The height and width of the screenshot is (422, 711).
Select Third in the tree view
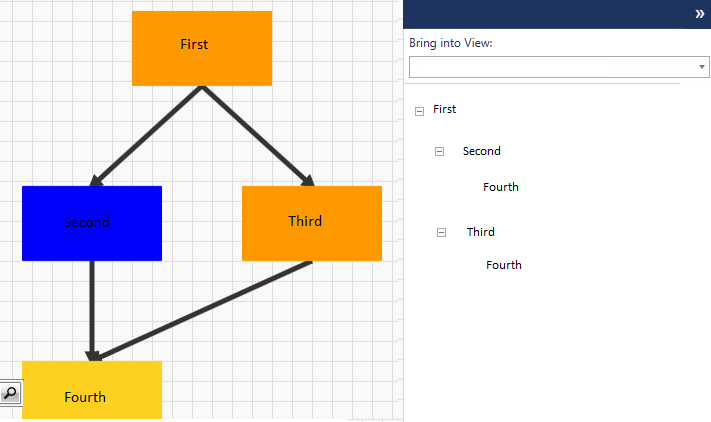(x=481, y=232)
